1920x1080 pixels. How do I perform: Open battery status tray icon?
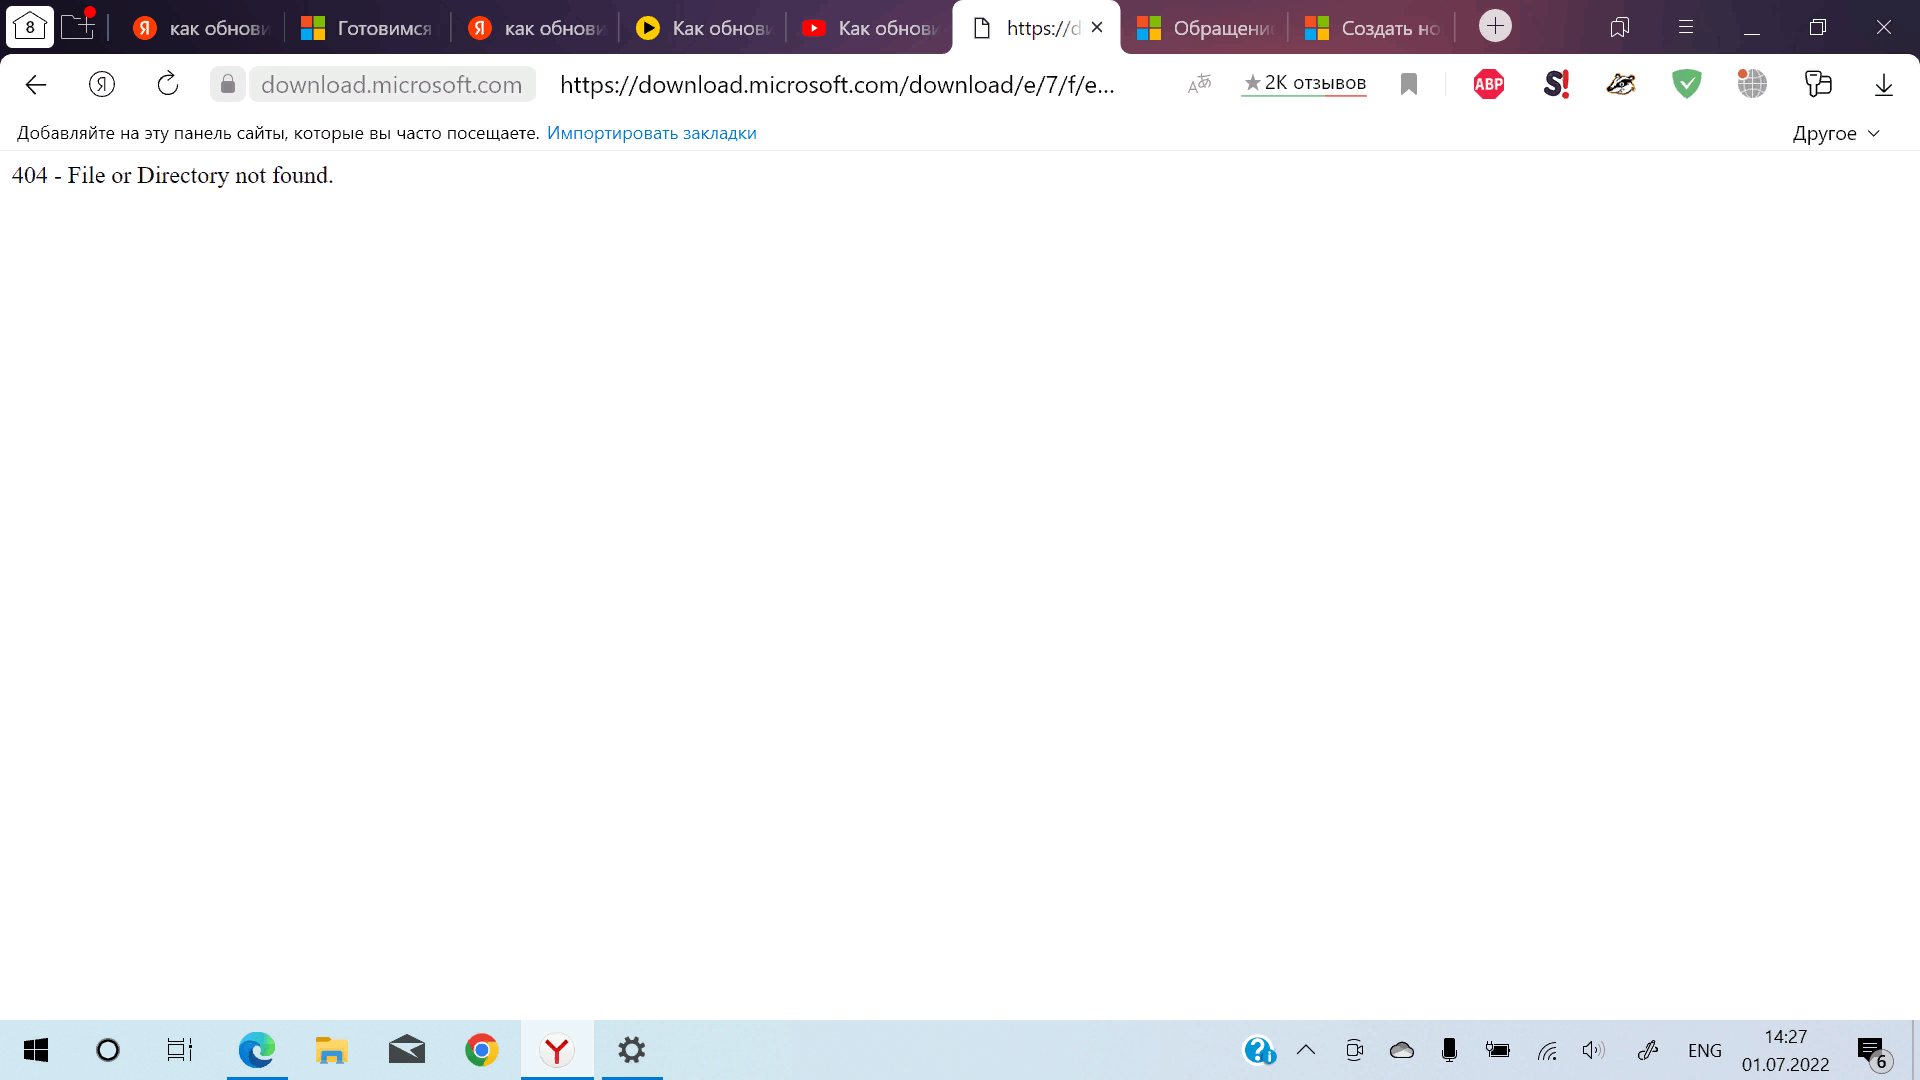(1498, 1050)
